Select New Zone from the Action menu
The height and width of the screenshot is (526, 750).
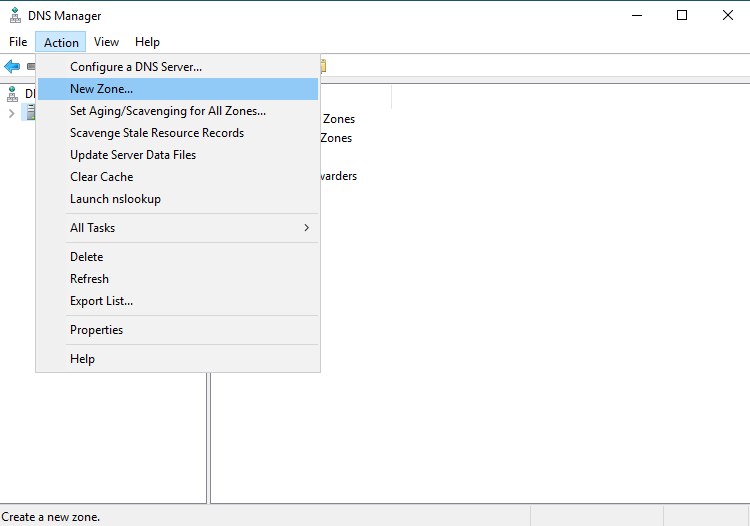point(101,89)
